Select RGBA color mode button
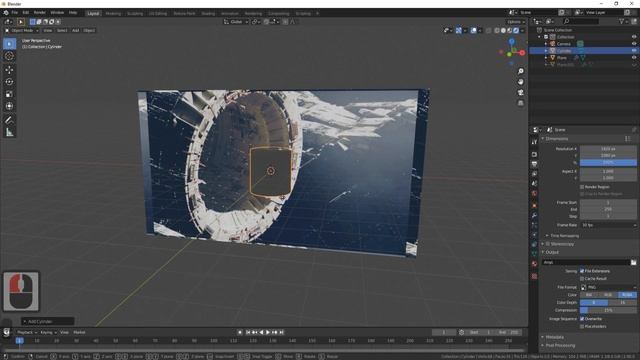This screenshot has width=640, height=360. tap(627, 295)
